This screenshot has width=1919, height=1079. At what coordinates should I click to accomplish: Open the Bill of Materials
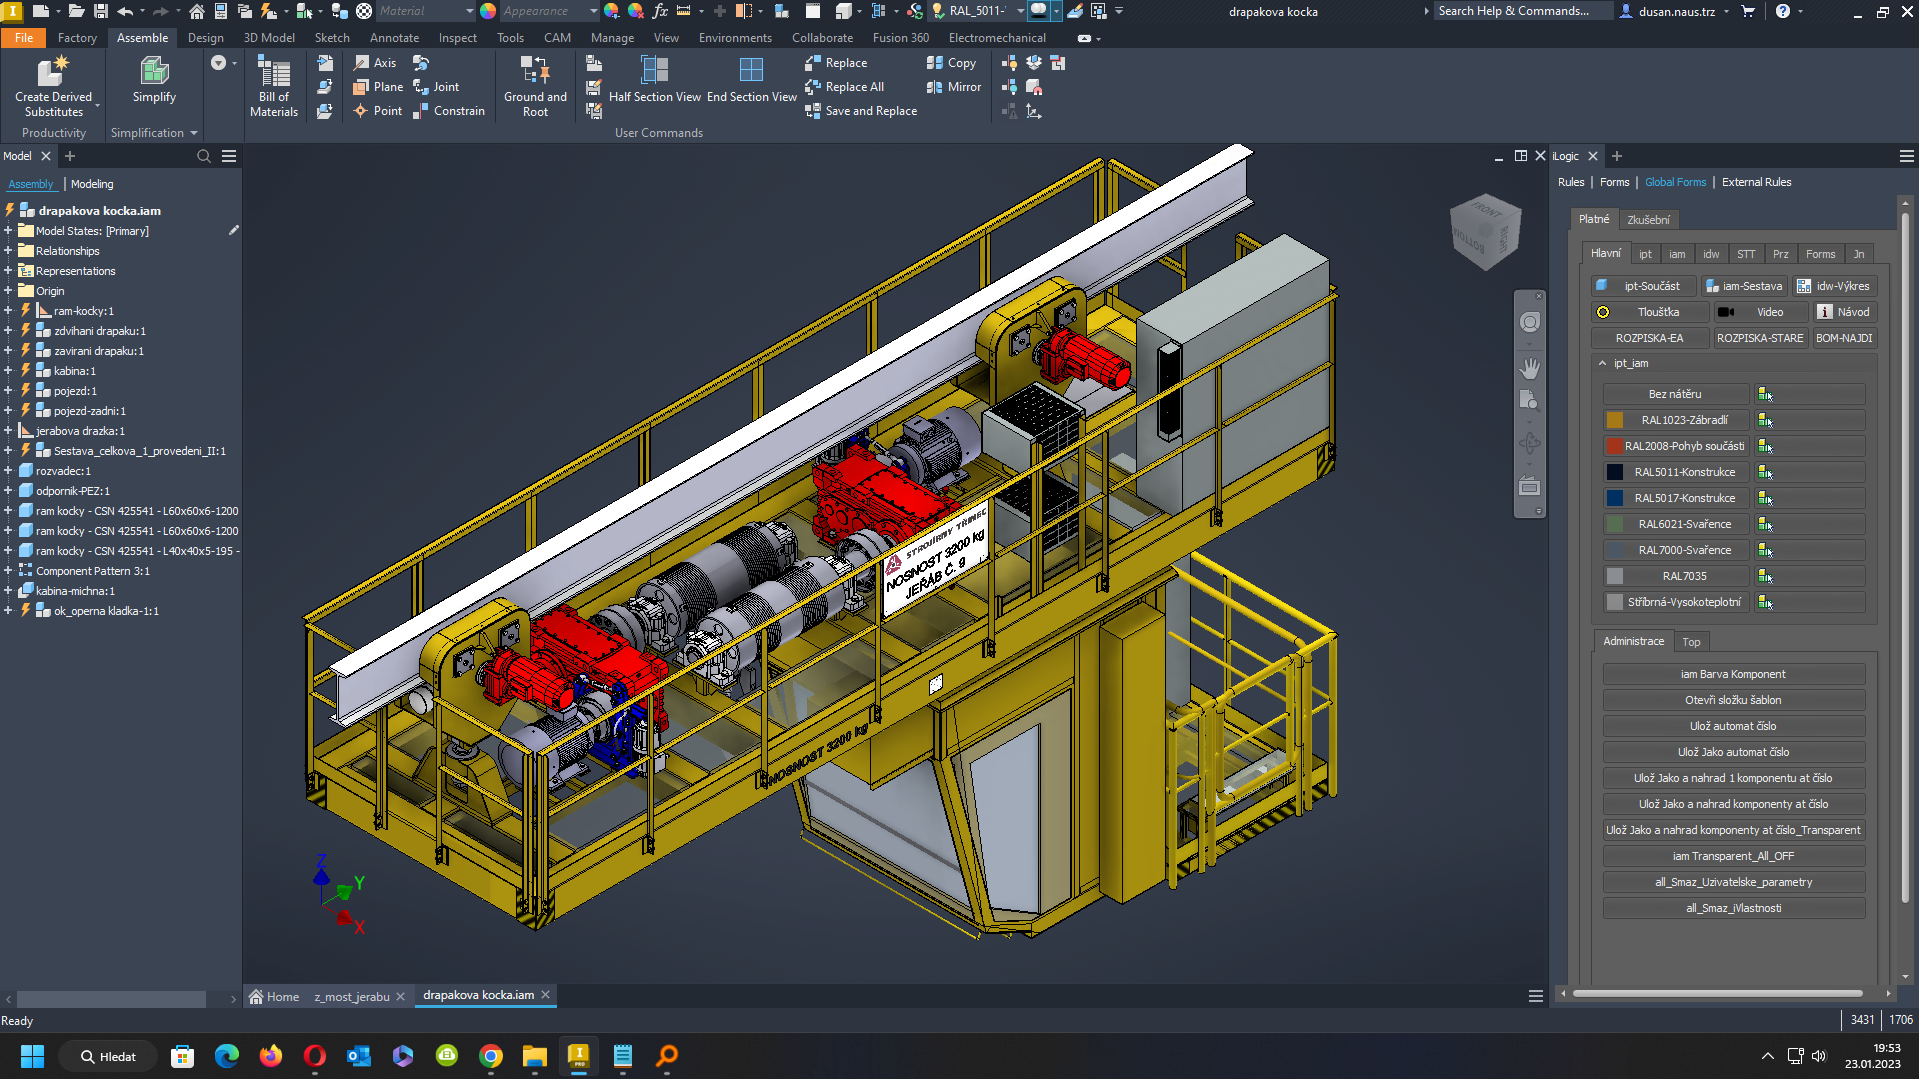[x=273, y=86]
